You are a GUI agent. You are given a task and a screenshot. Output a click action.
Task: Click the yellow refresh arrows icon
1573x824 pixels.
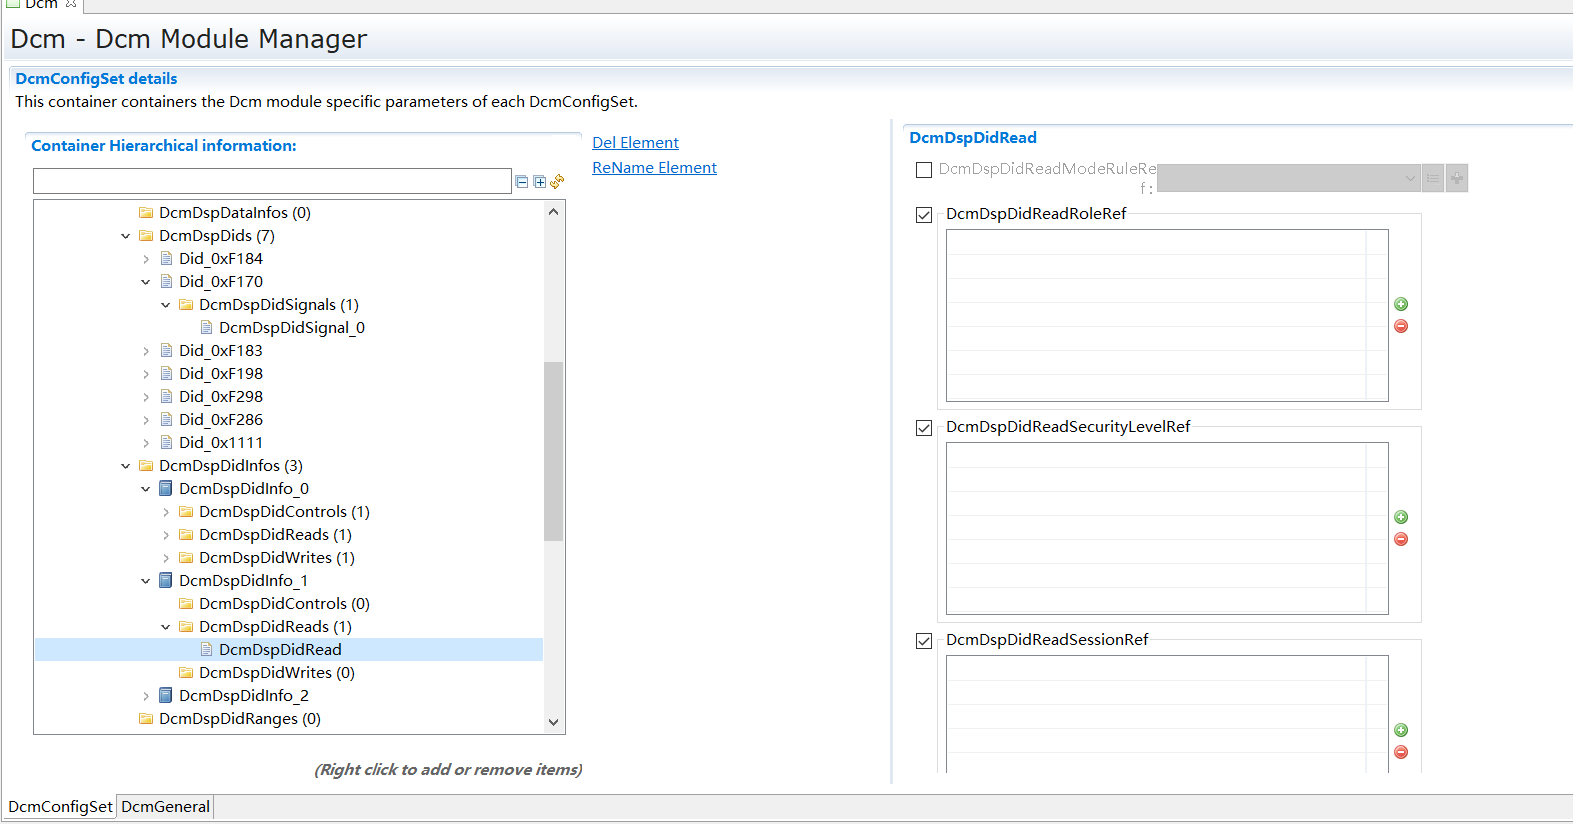(557, 181)
